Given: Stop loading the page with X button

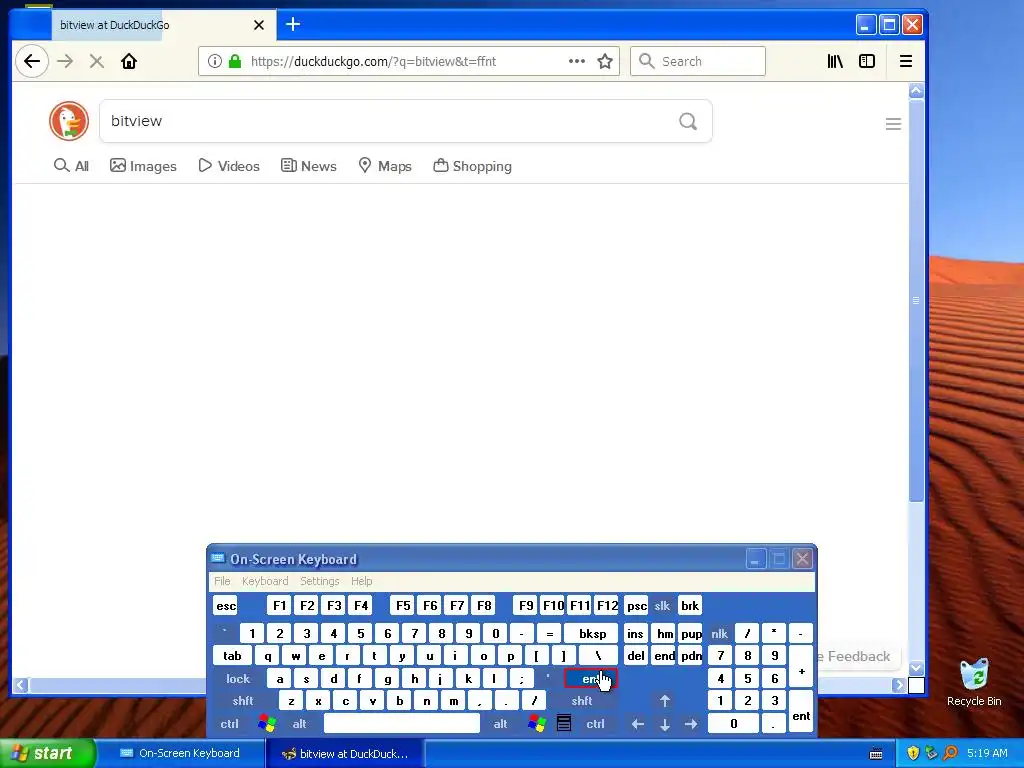Looking at the screenshot, I should coord(97,61).
